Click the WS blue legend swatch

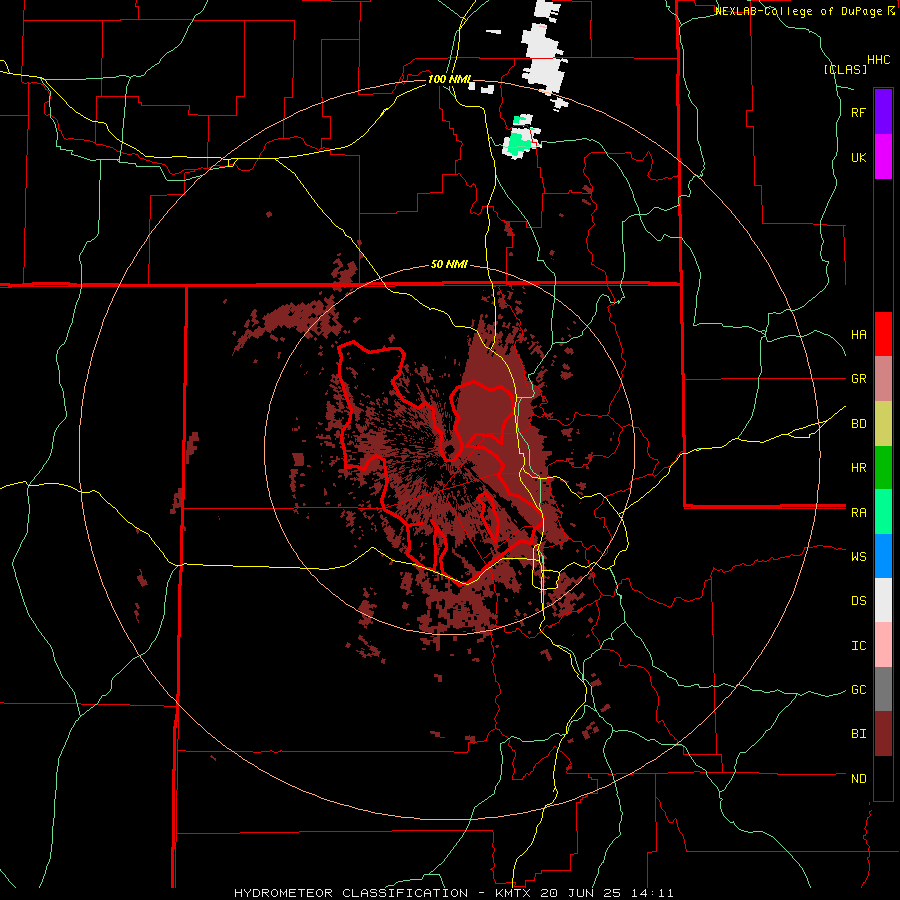pos(883,556)
